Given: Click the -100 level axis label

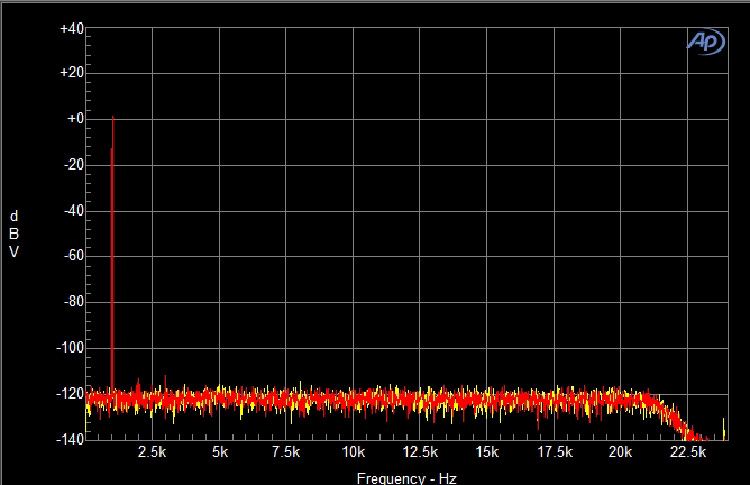Looking at the screenshot, I should click(x=68, y=347).
